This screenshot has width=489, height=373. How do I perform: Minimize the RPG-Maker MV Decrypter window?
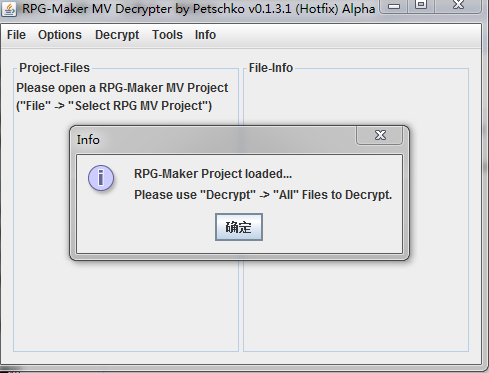tap(394, 6)
